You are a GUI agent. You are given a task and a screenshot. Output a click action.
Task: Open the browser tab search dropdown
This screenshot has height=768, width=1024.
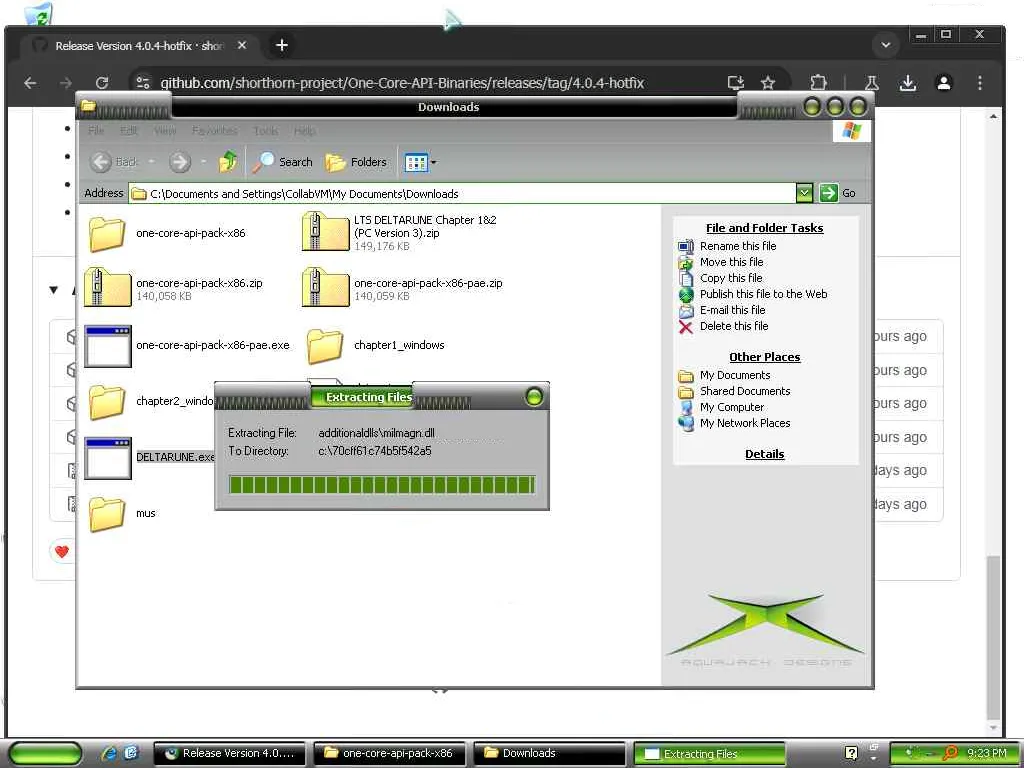[886, 45]
